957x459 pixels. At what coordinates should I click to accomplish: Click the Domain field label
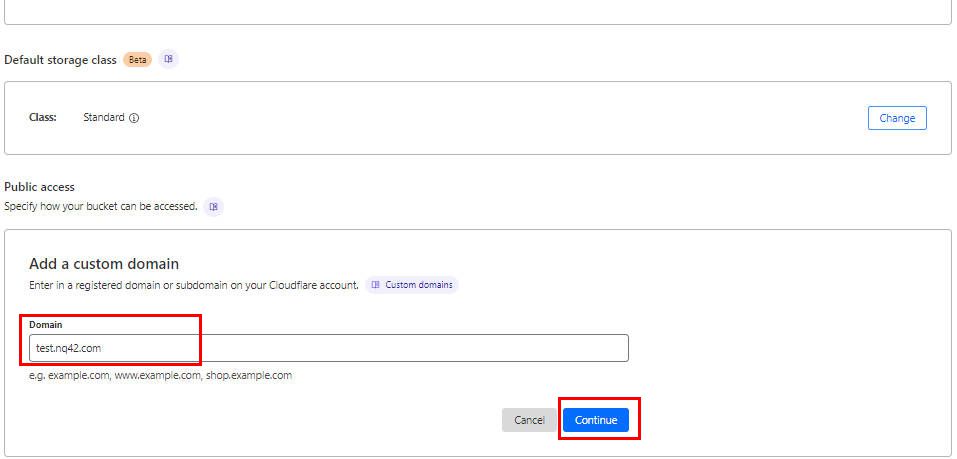click(46, 325)
